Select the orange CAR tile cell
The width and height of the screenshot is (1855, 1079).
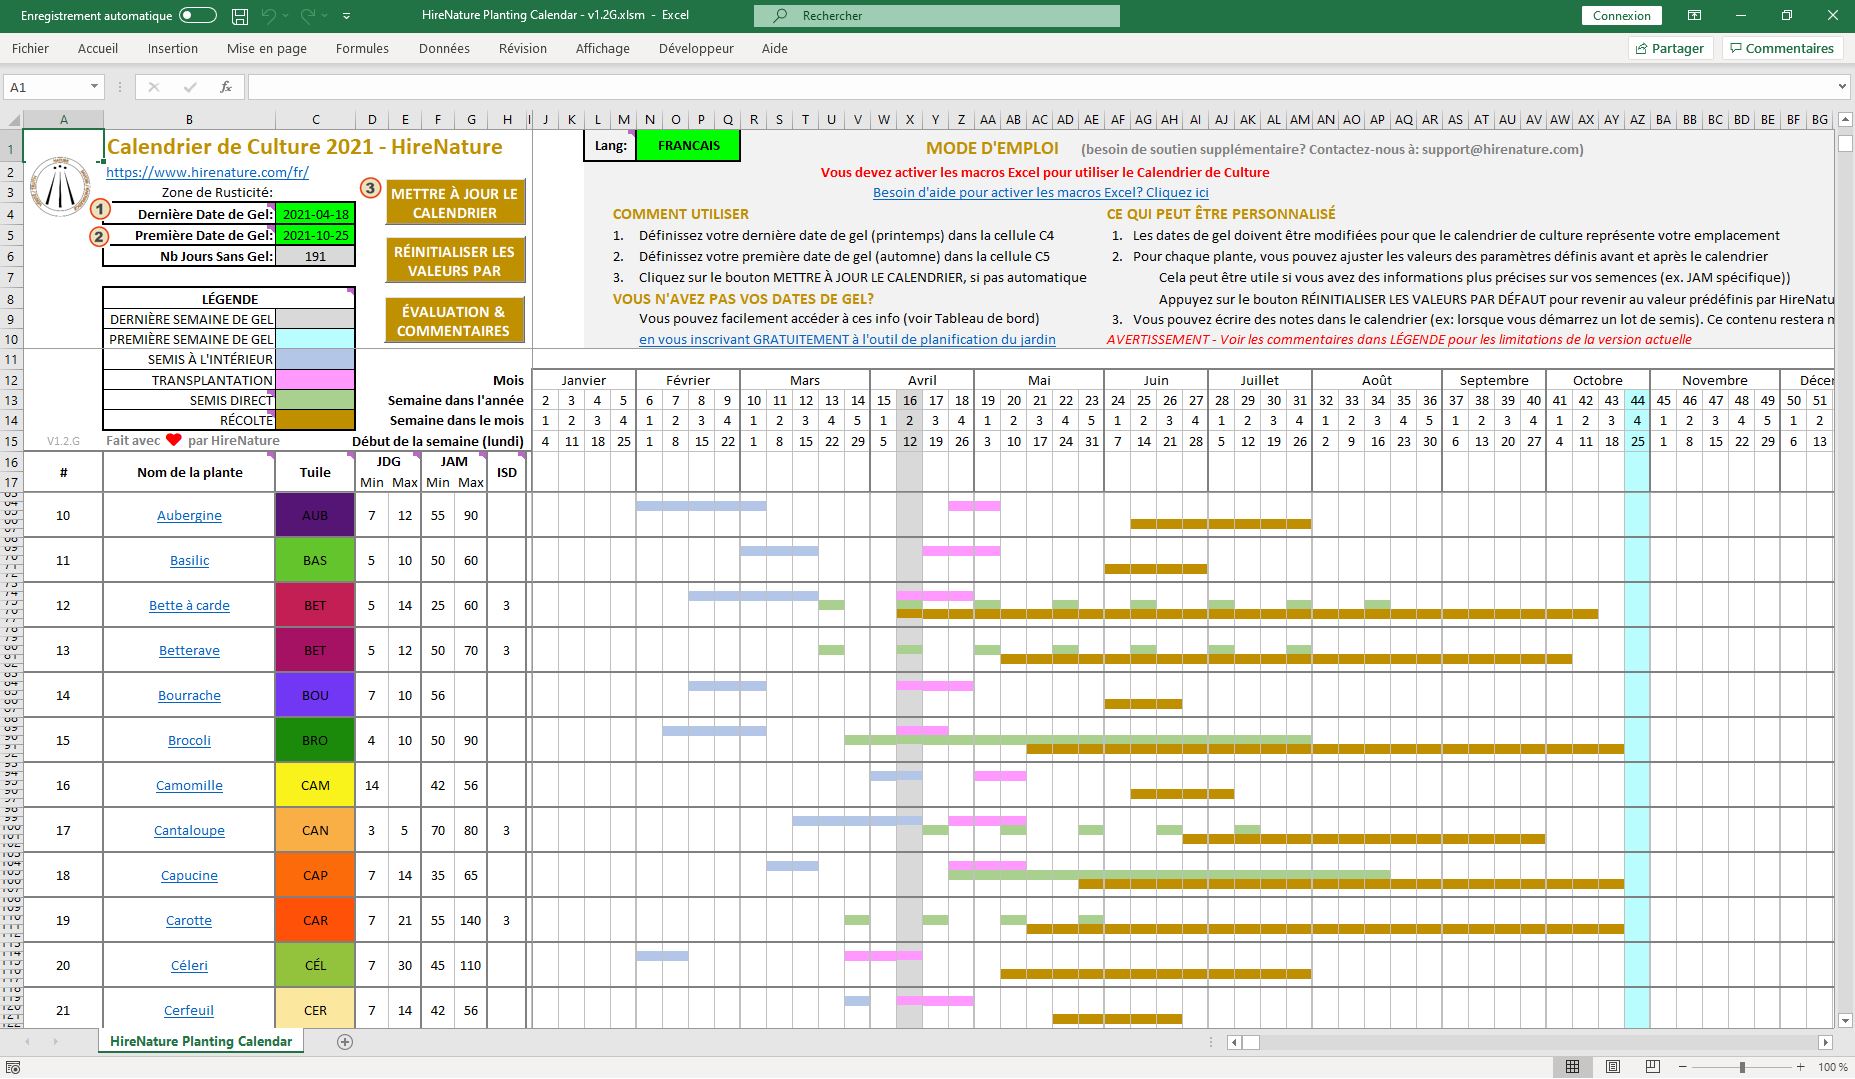315,920
